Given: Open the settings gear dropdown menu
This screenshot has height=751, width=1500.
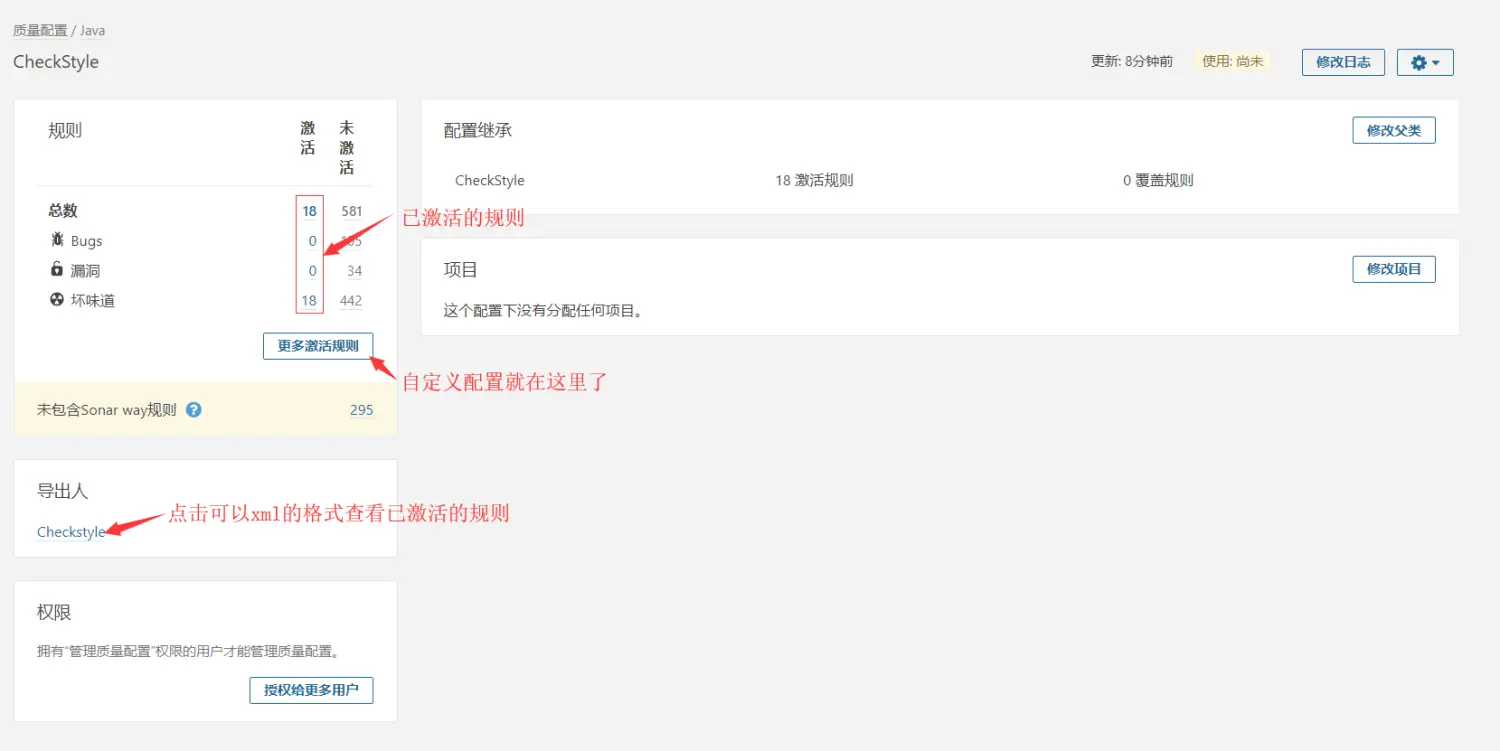Looking at the screenshot, I should pyautogui.click(x=1424, y=62).
